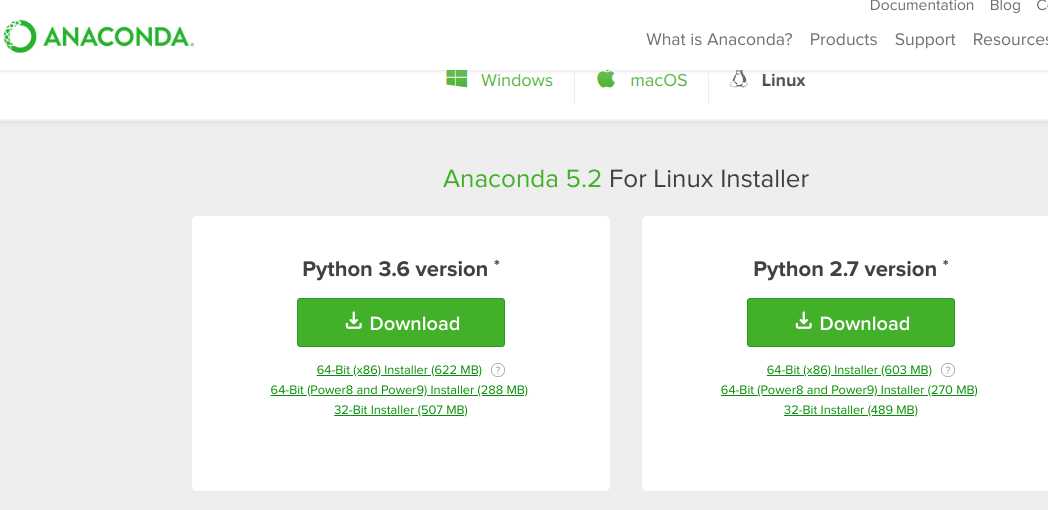Viewport: 1048px width, 510px height.
Task: Click the help icon beside the 603 MB installer
Action: click(948, 370)
